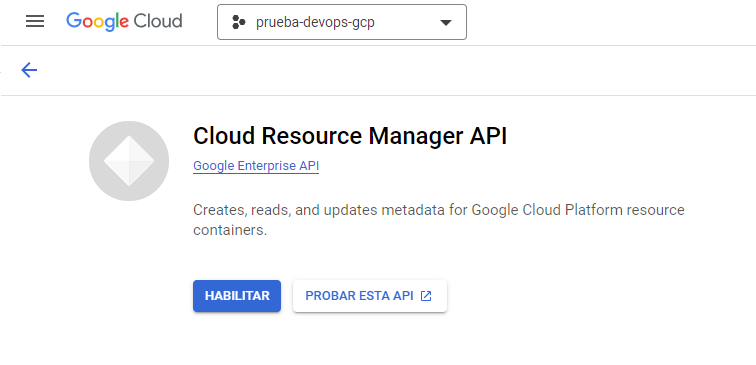The width and height of the screenshot is (756, 365).
Task: Click the word Google in the logo
Action: [x=97, y=22]
